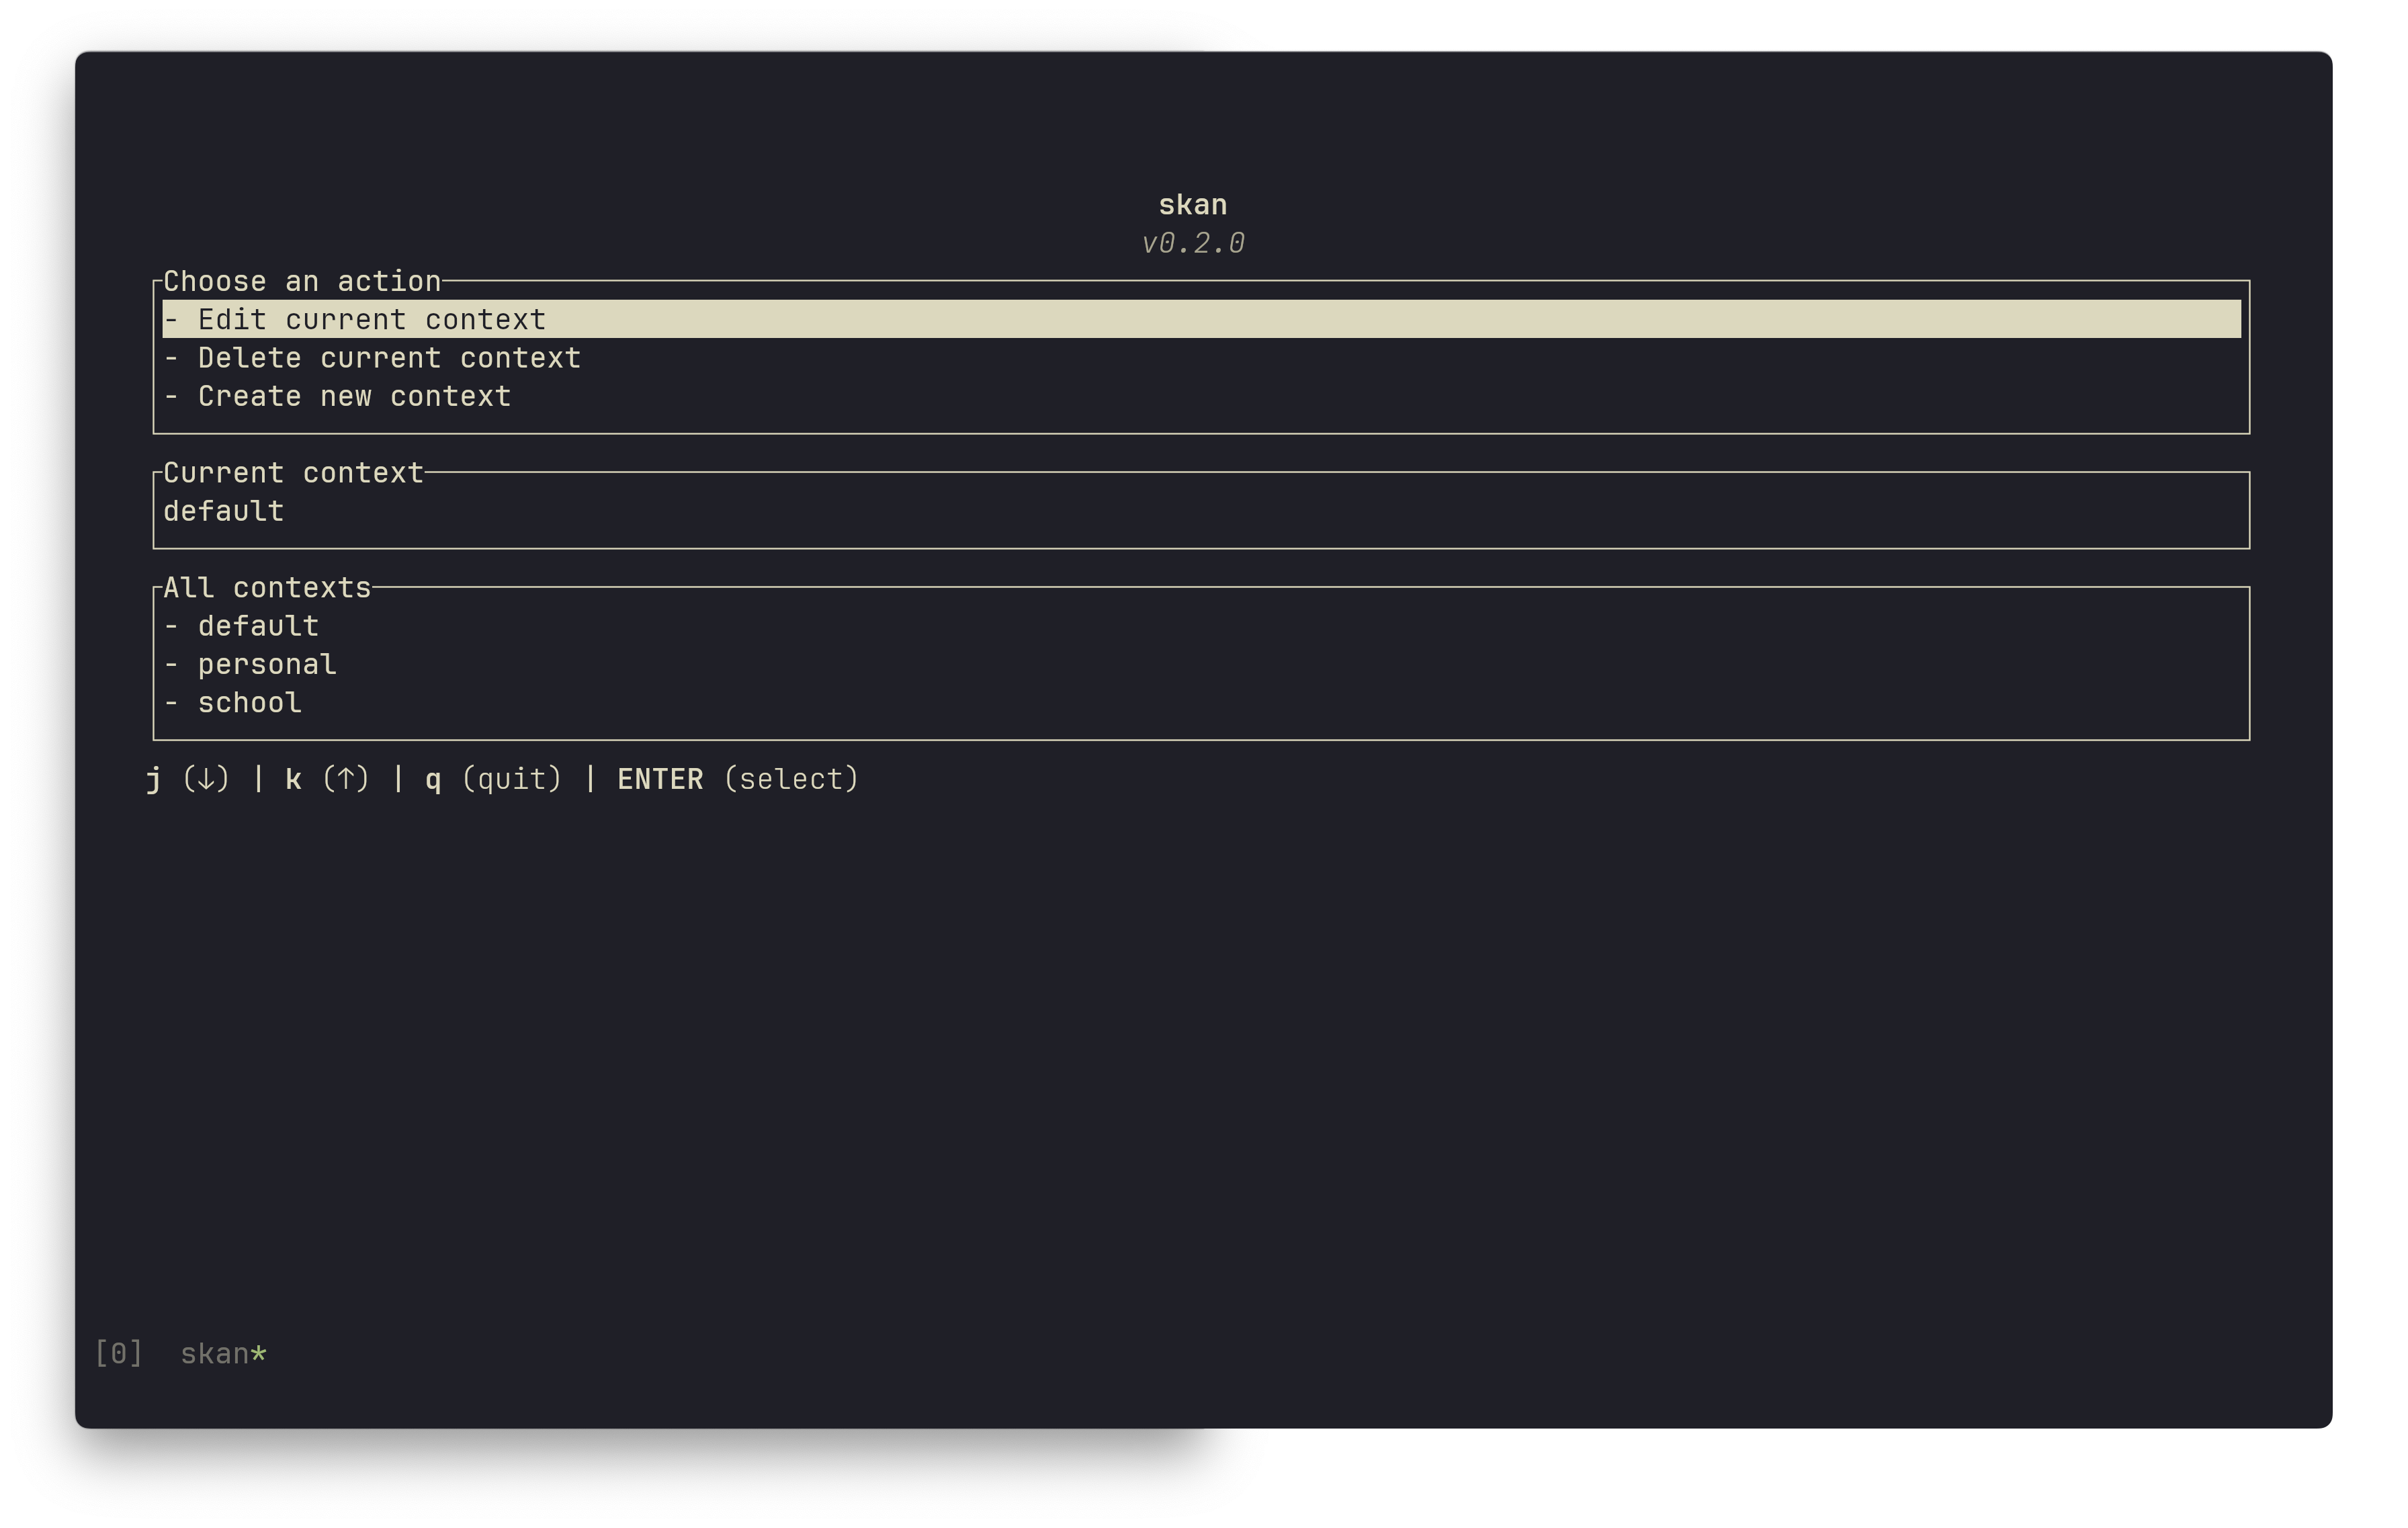This screenshot has width=2408, height=1528.
Task: Click the k up-arrow key hint
Action: [x=327, y=780]
